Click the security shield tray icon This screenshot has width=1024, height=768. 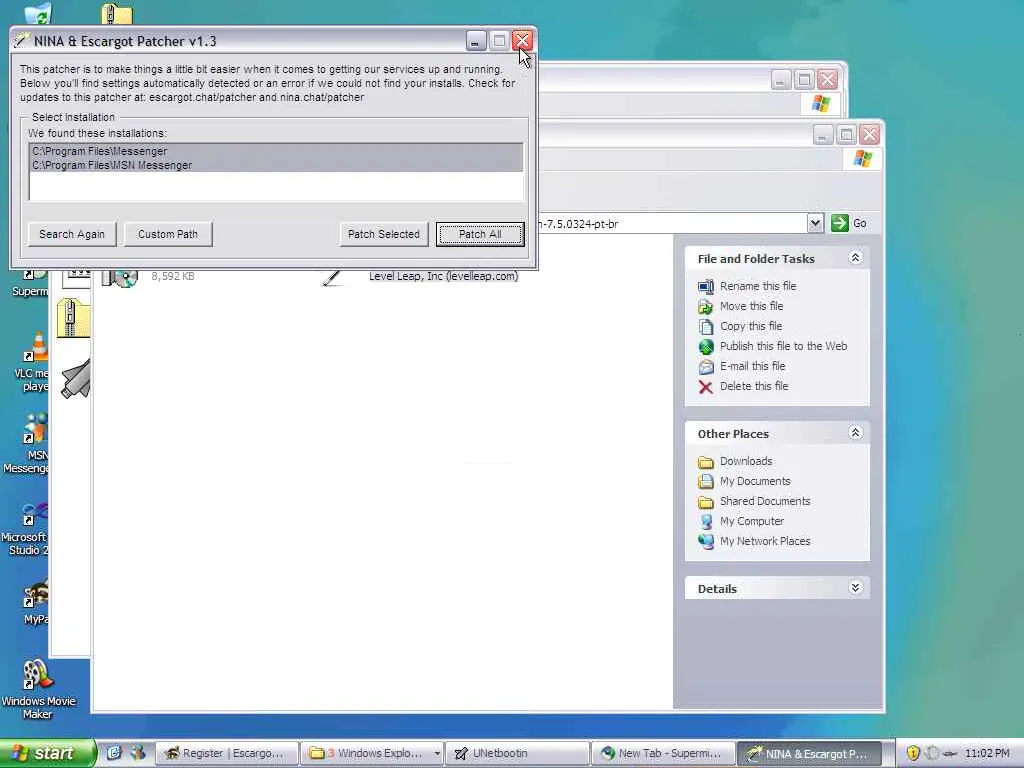[913, 753]
